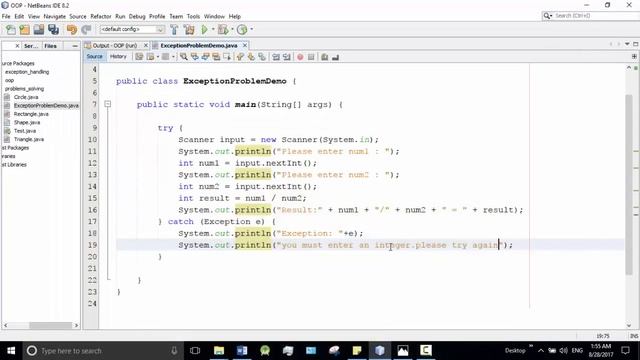Open the Debug Project dropdown arrow
The width and height of the screenshot is (640, 360).
pyautogui.click(x=232, y=29)
